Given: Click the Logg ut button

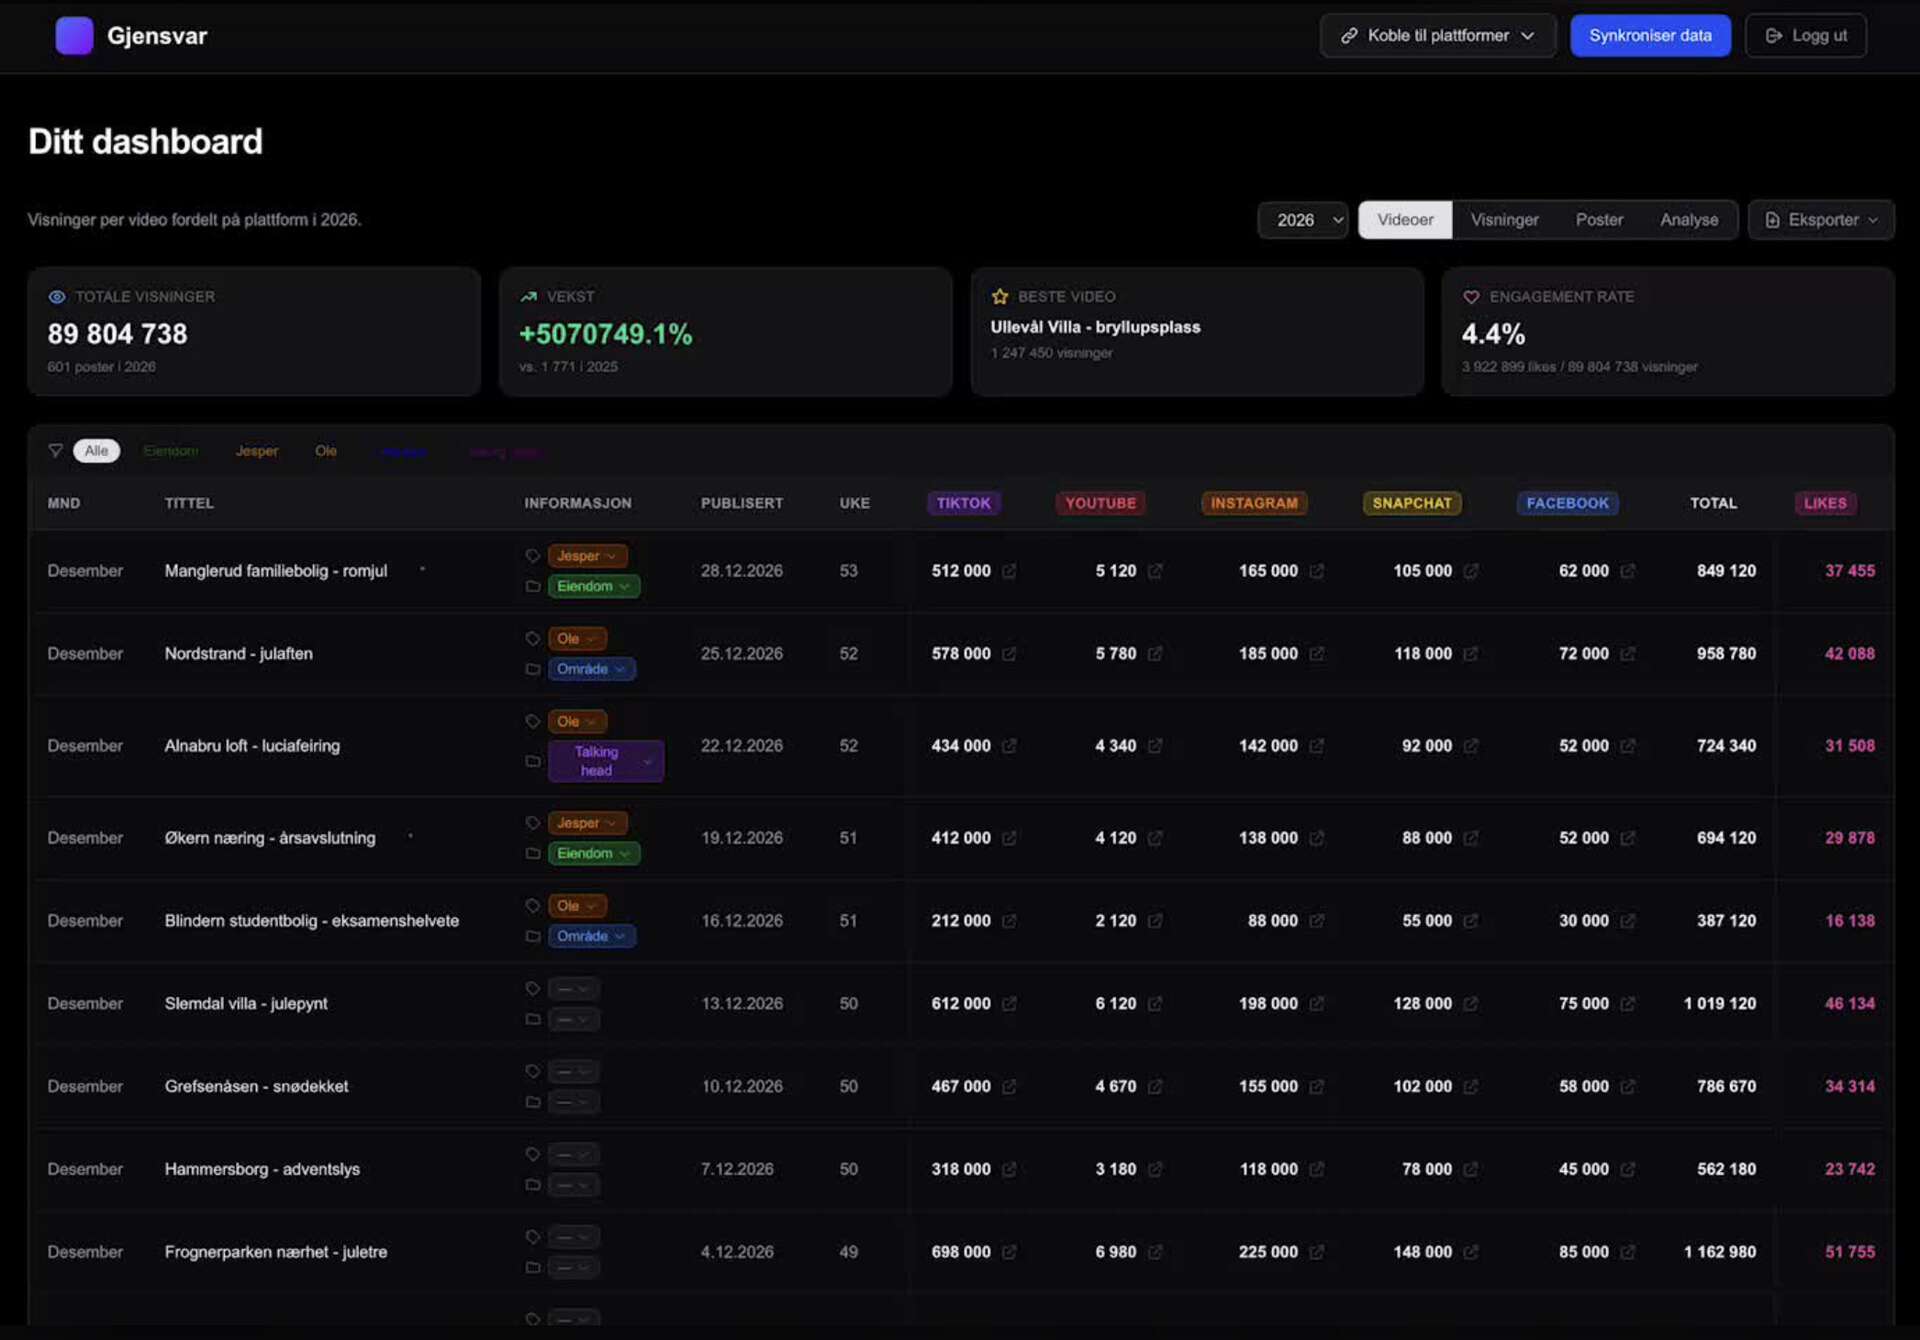Looking at the screenshot, I should pos(1806,36).
